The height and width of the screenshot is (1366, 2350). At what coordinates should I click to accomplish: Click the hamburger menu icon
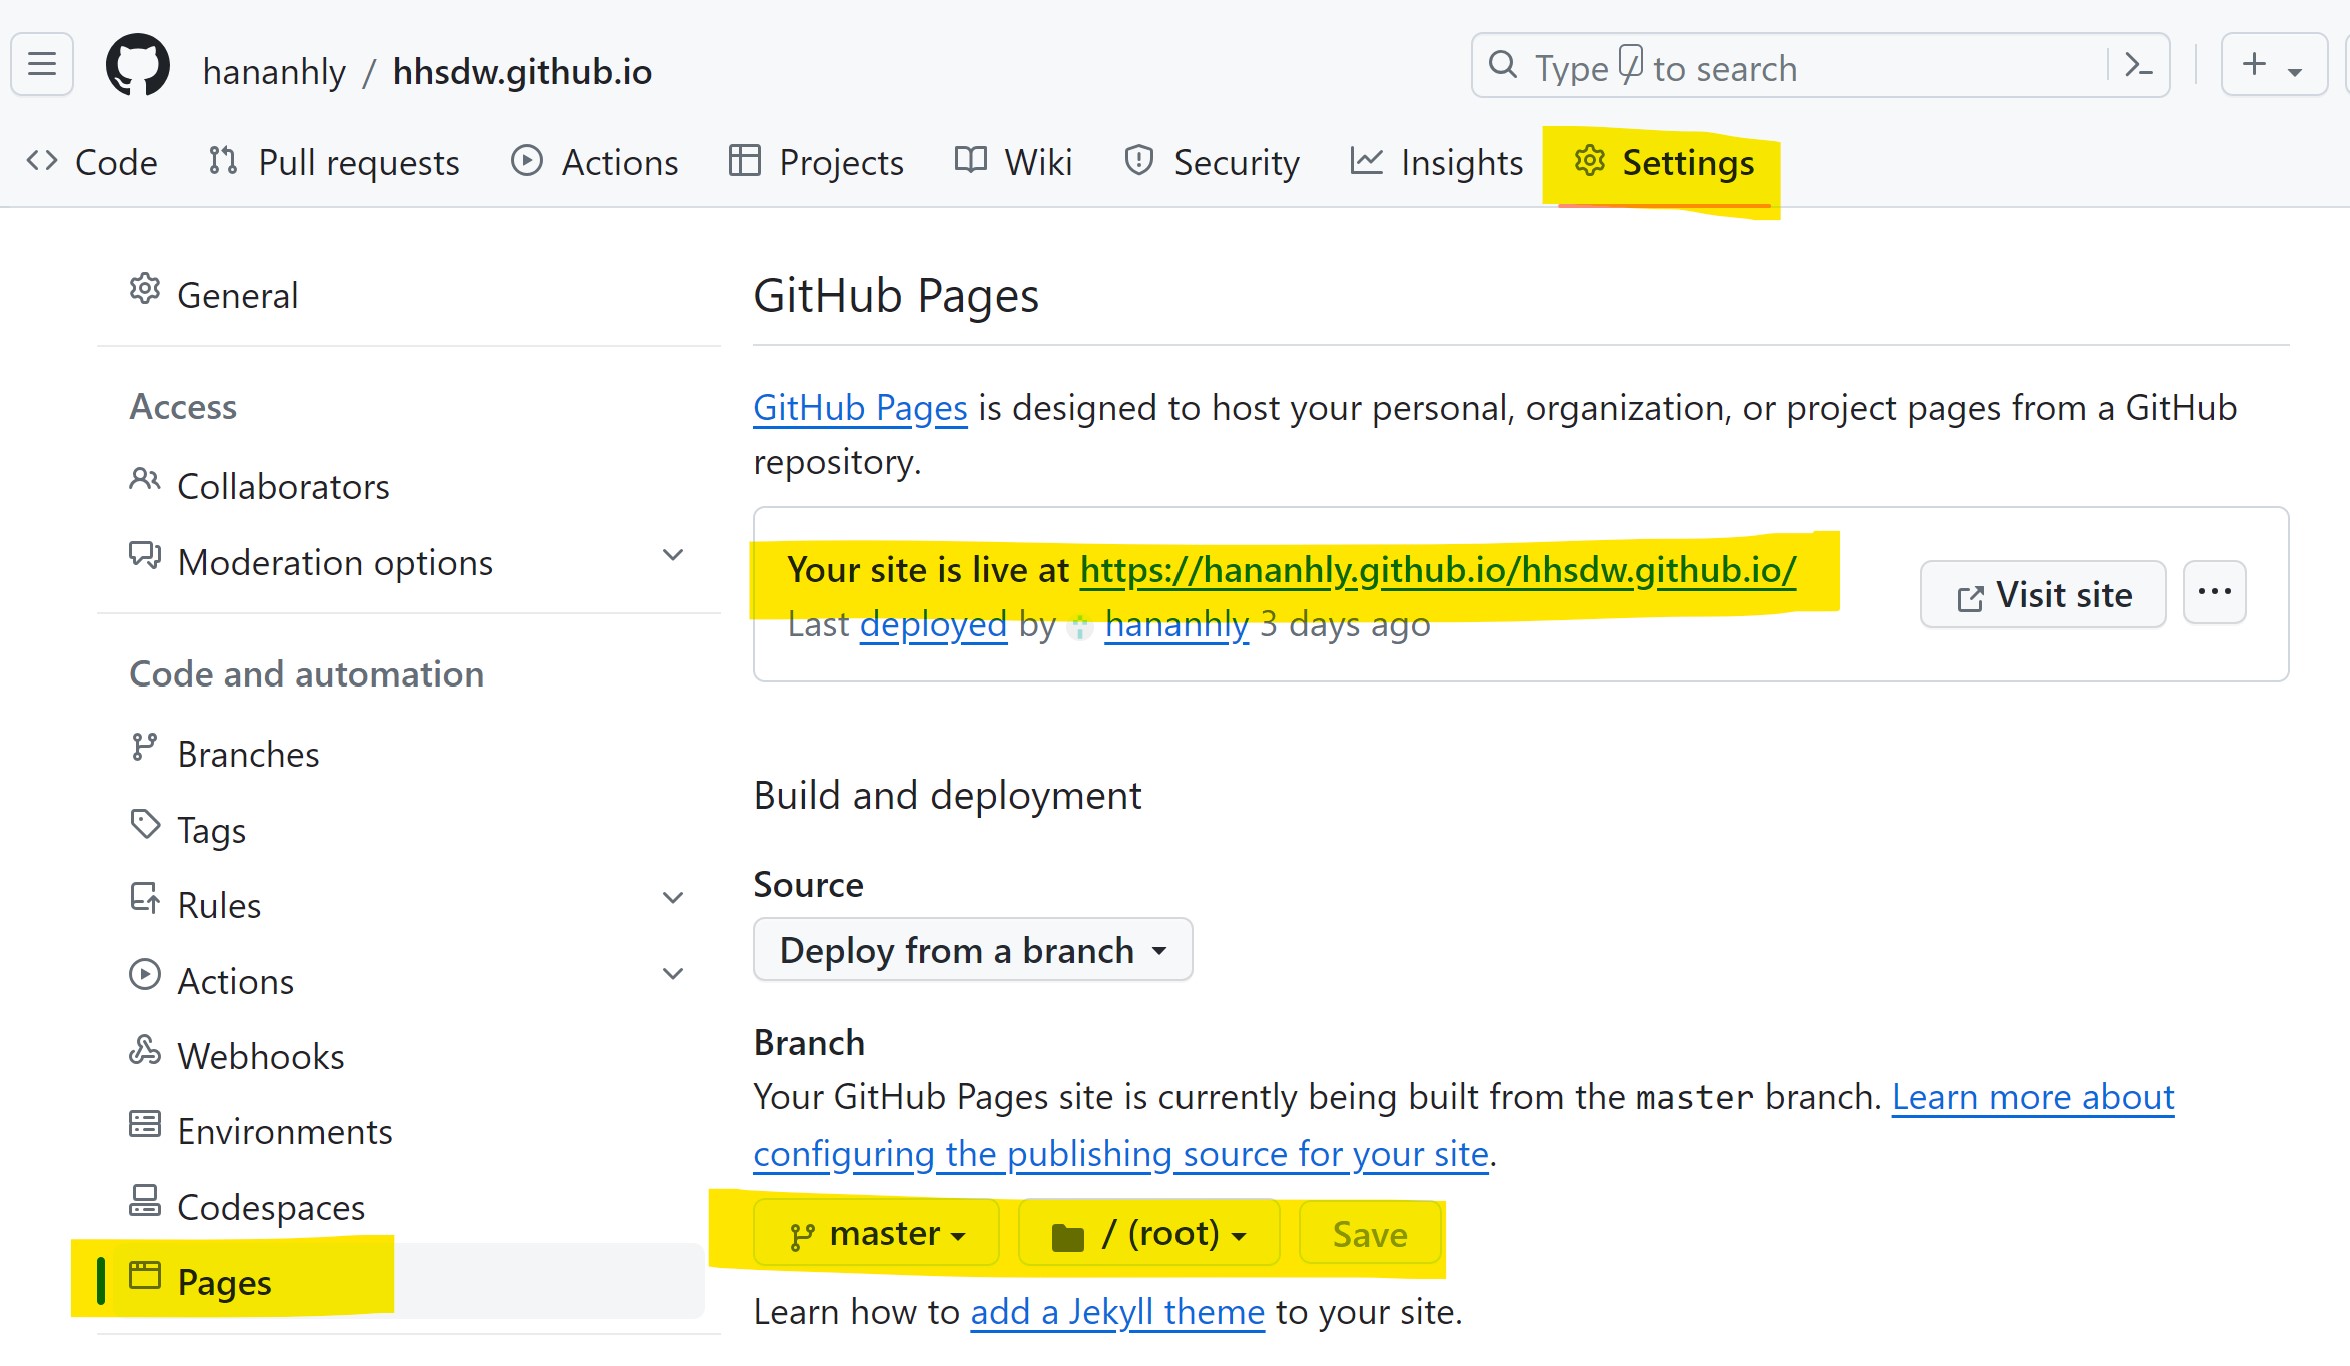[41, 64]
